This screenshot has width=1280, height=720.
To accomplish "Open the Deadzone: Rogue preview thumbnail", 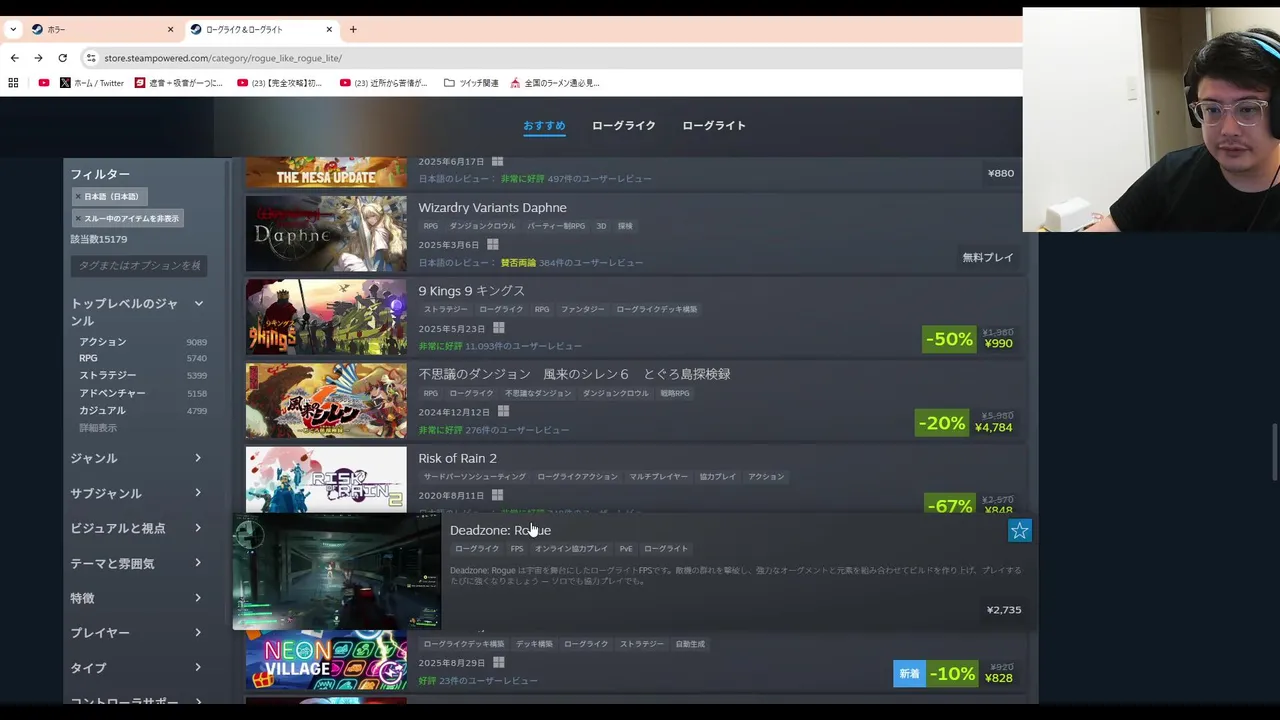I will (337, 572).
